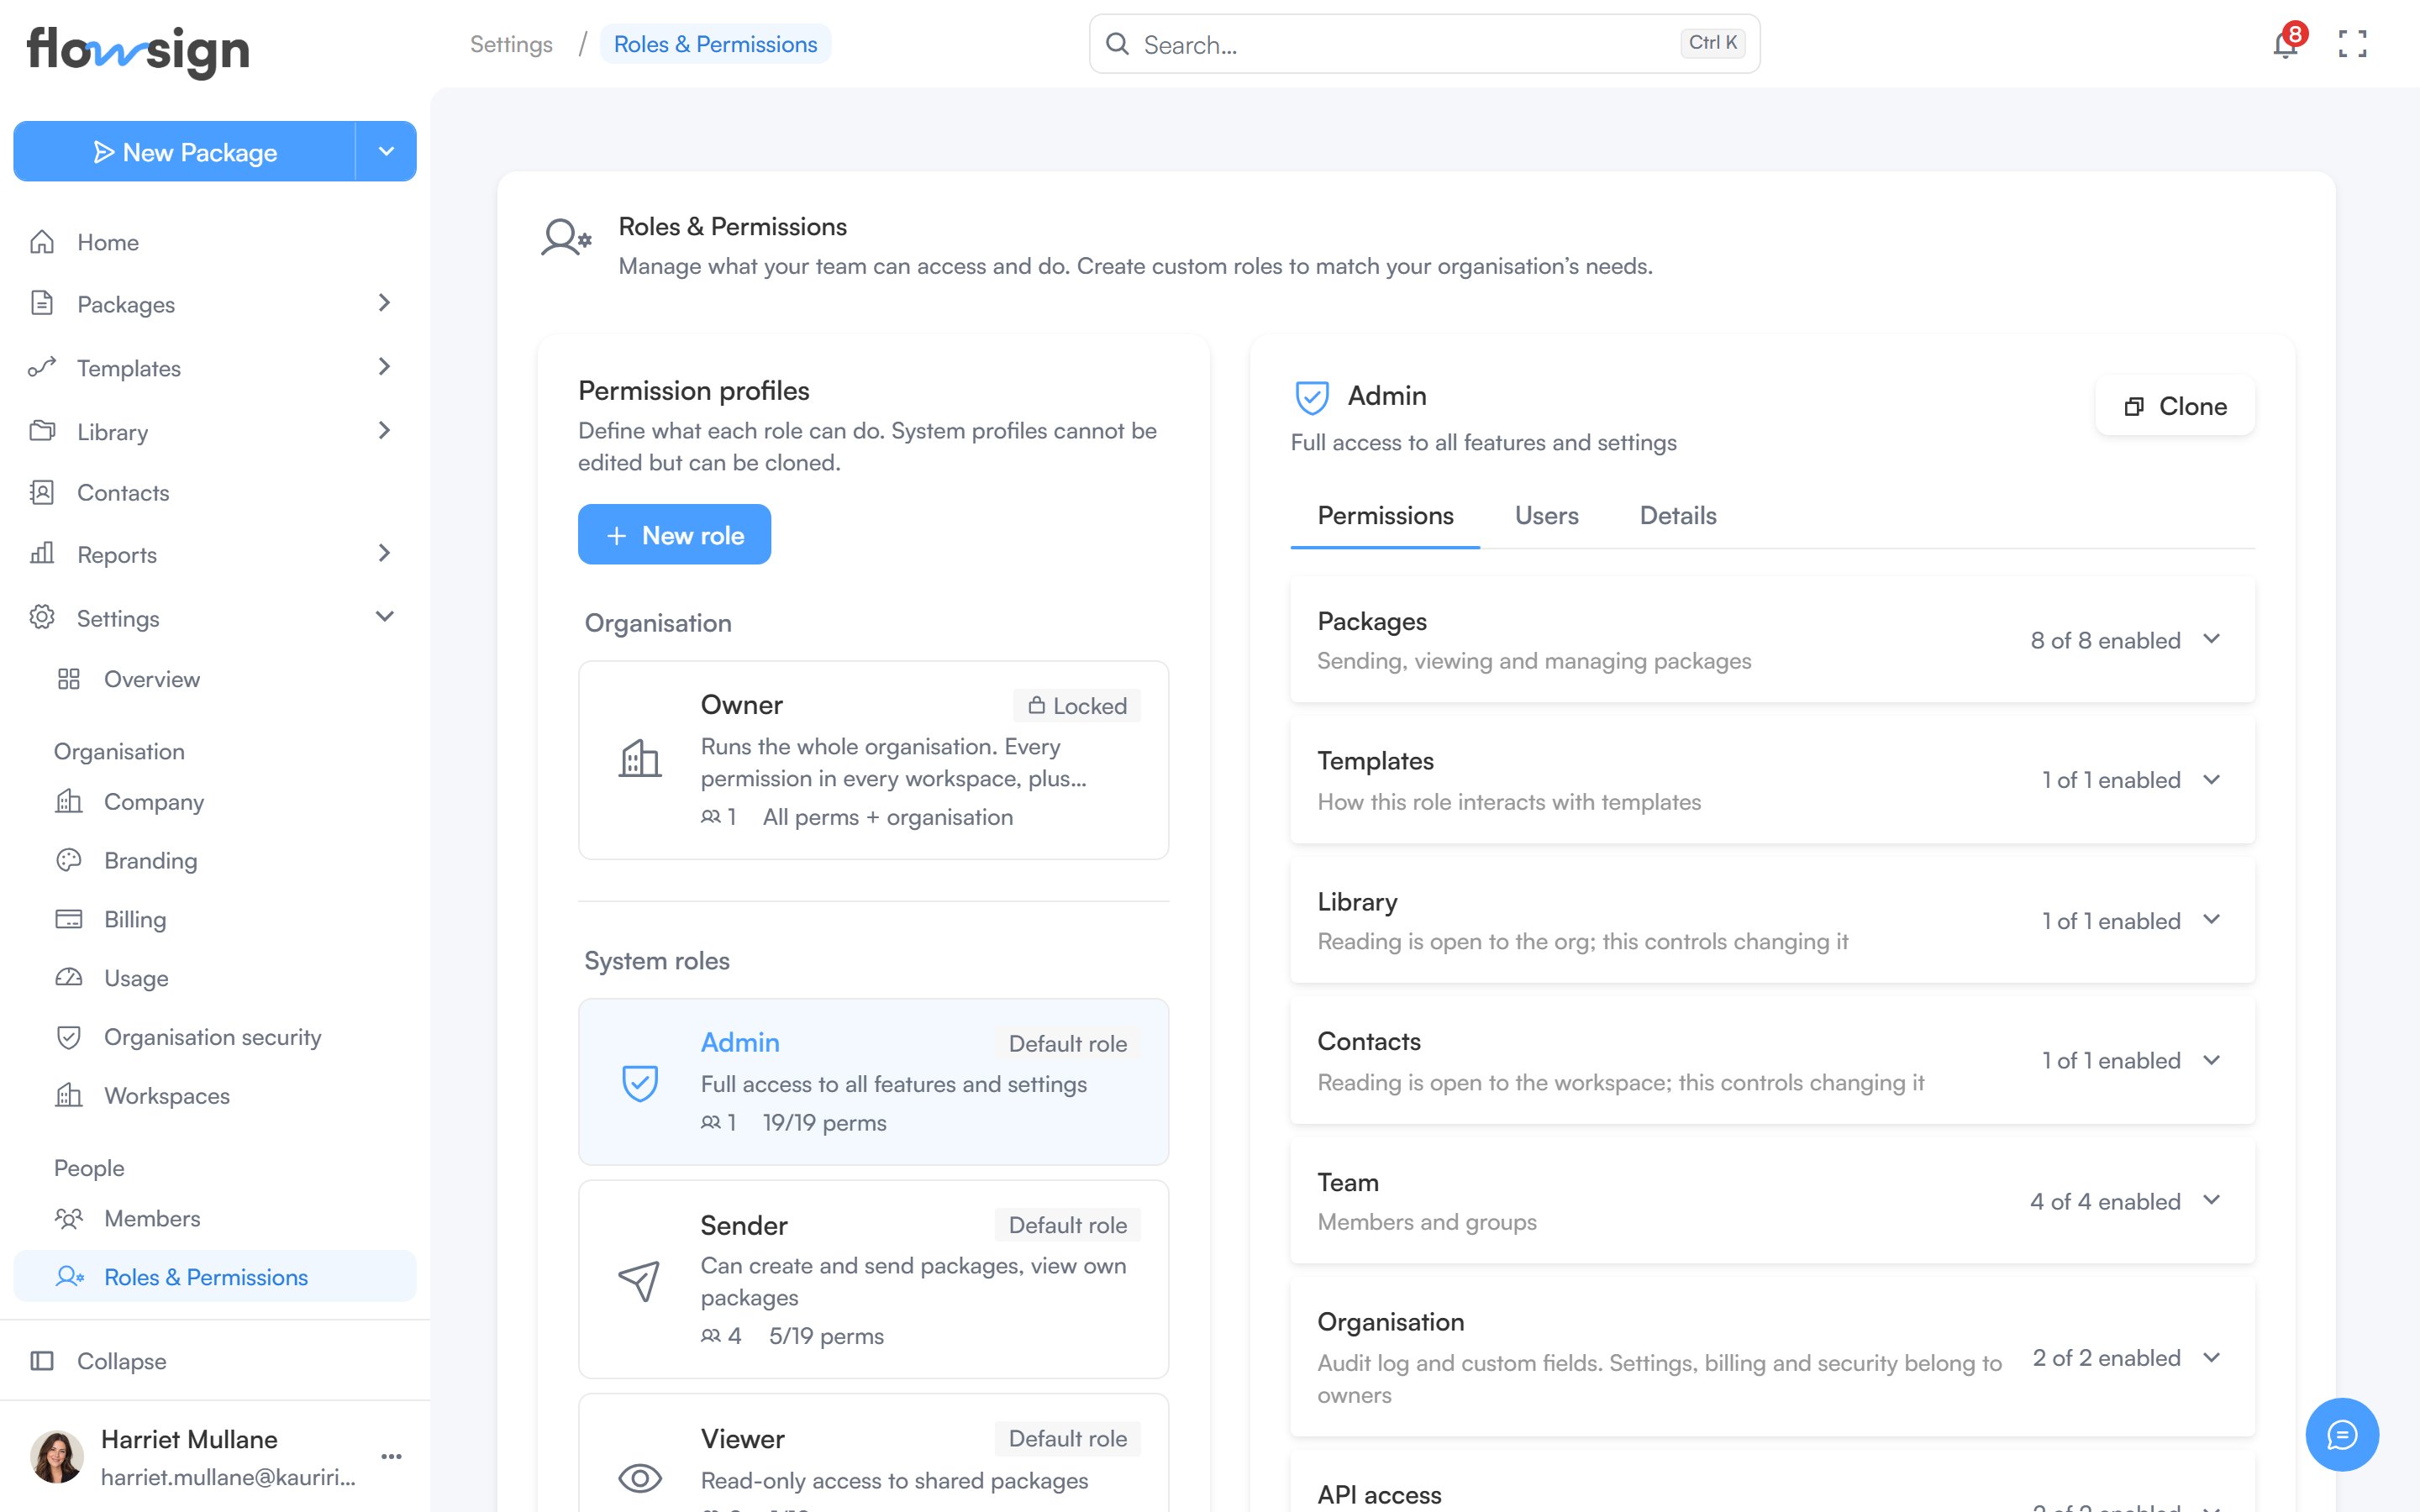
Task: Click the Ctrl K shortcut badge
Action: (1713, 43)
